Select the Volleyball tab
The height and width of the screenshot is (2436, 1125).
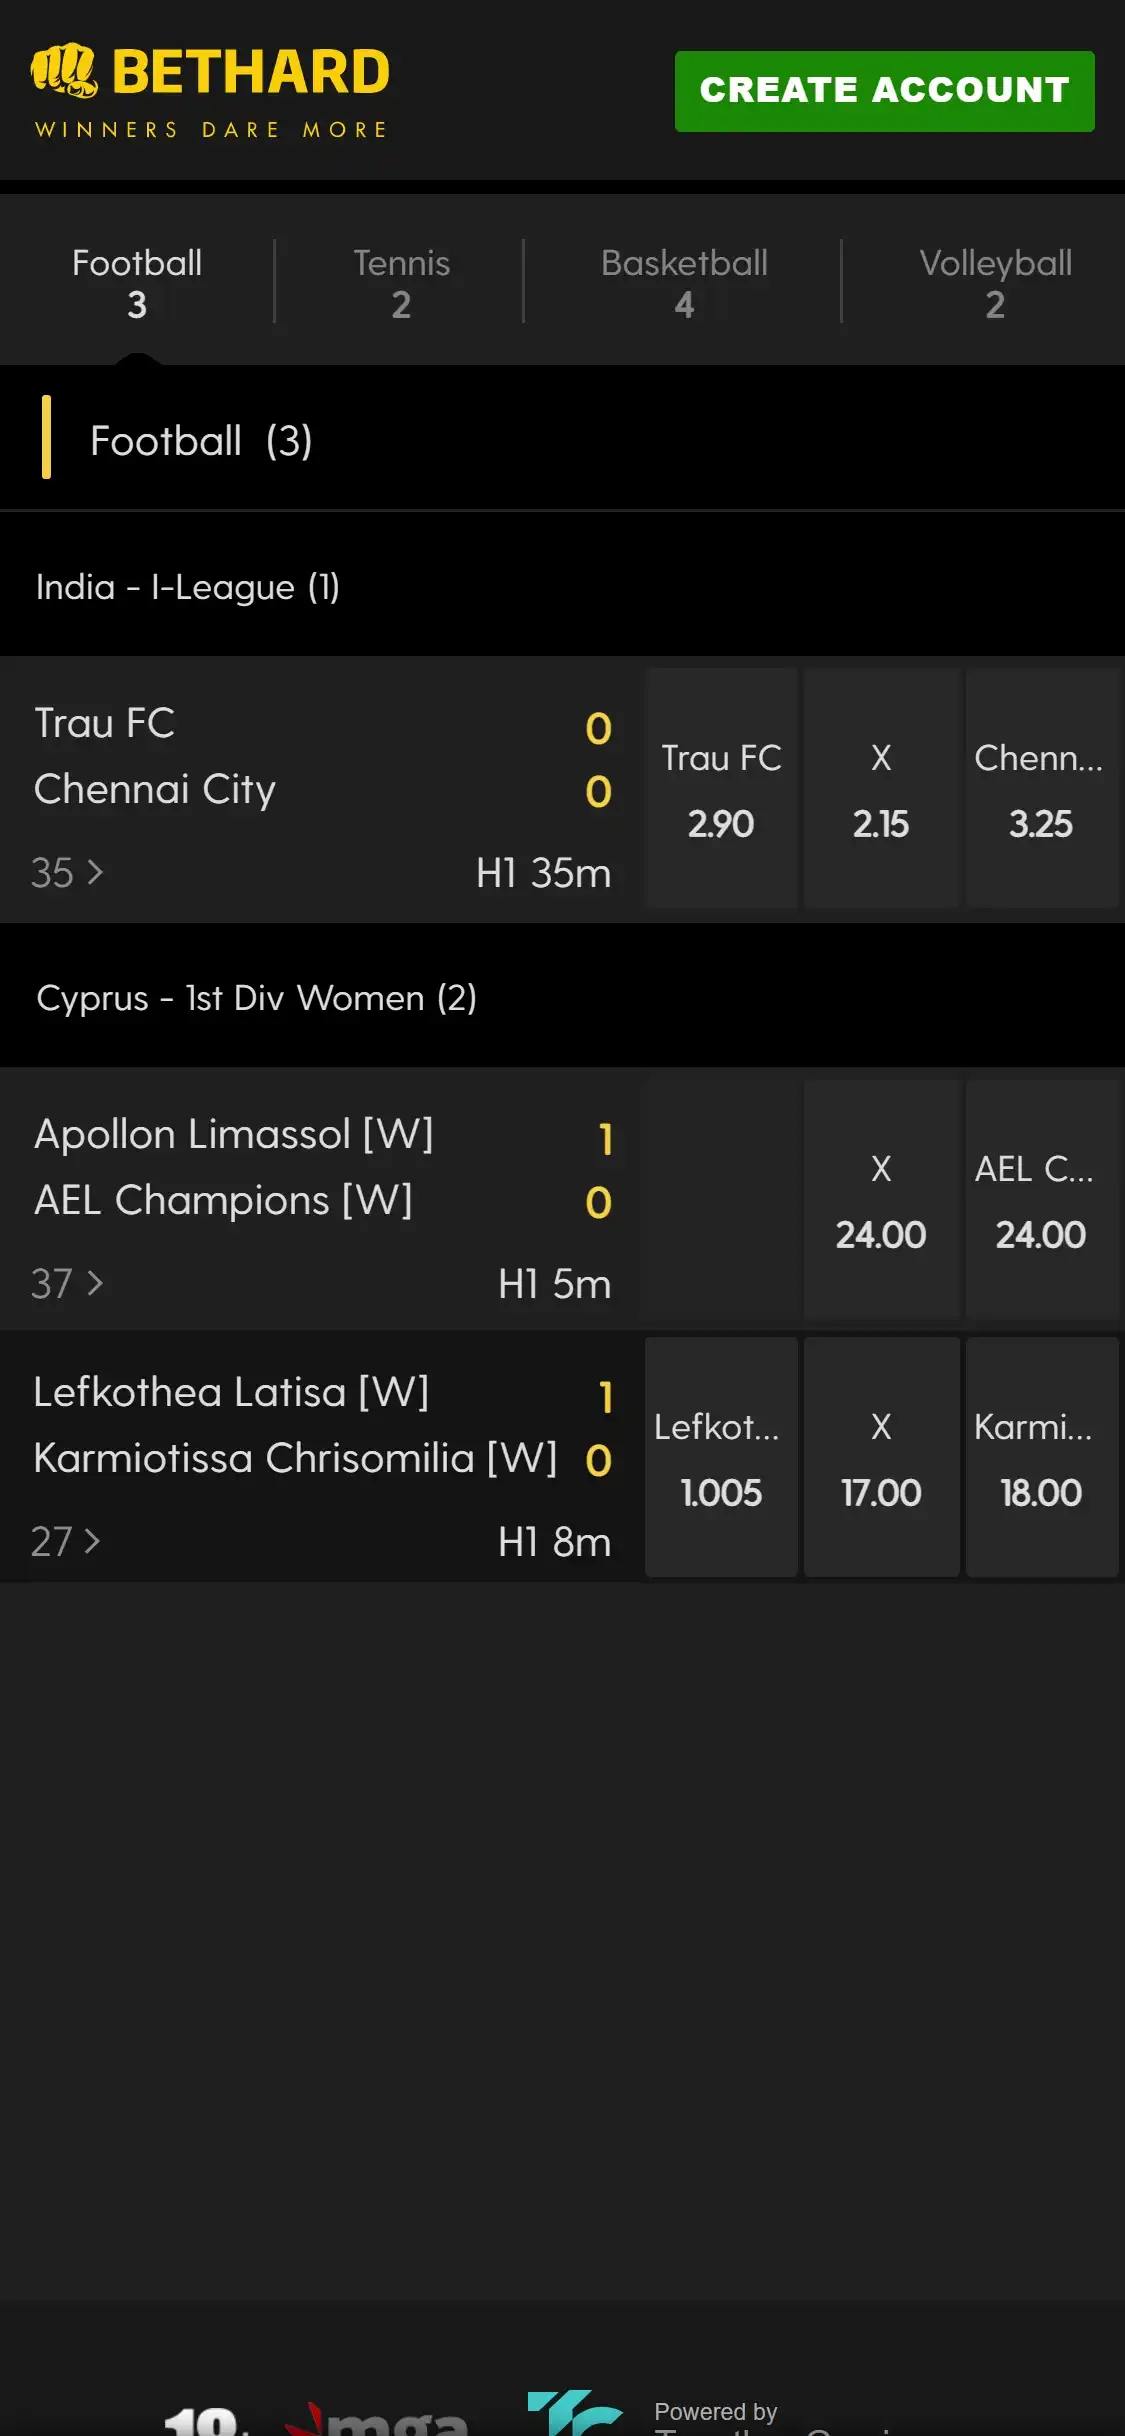[994, 282]
